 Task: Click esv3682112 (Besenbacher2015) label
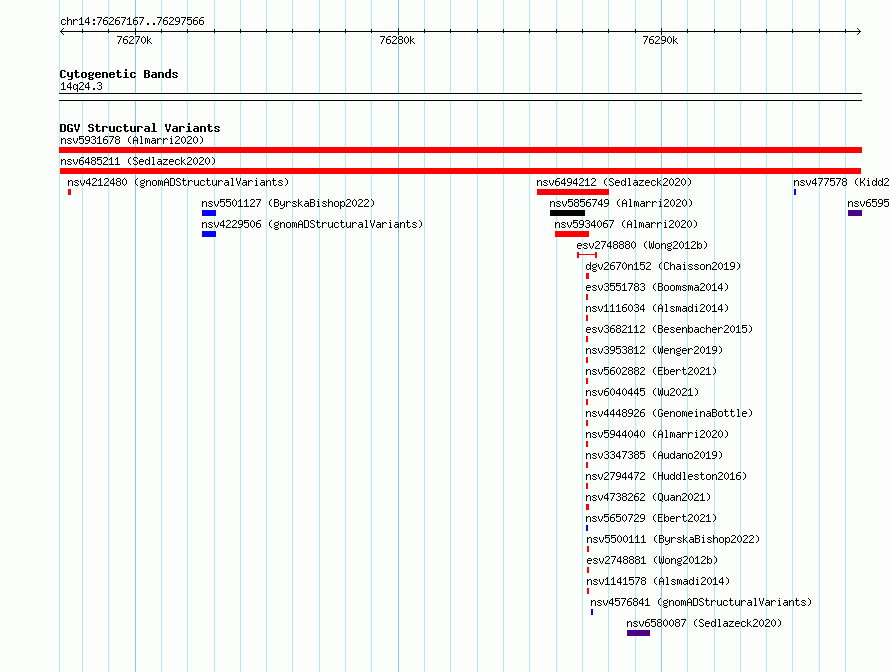[x=669, y=329]
